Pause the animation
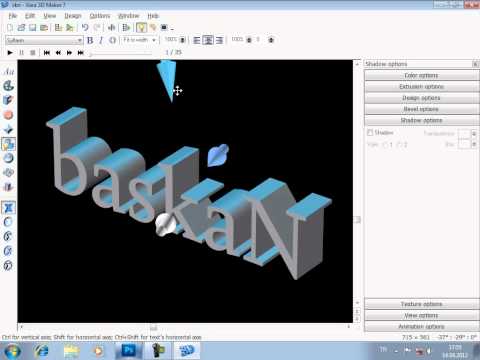This screenshot has height=360, width=480. tap(21, 53)
